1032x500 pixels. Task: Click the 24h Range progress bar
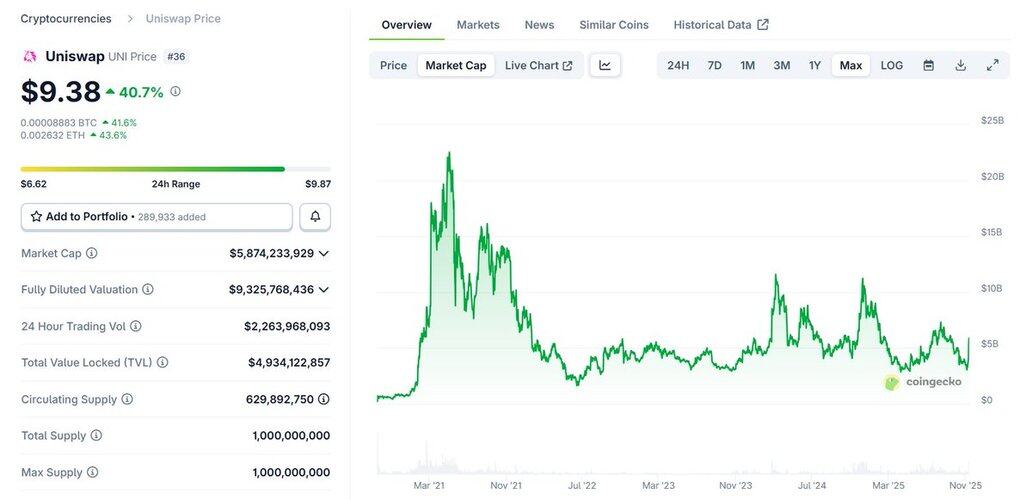coord(175,169)
